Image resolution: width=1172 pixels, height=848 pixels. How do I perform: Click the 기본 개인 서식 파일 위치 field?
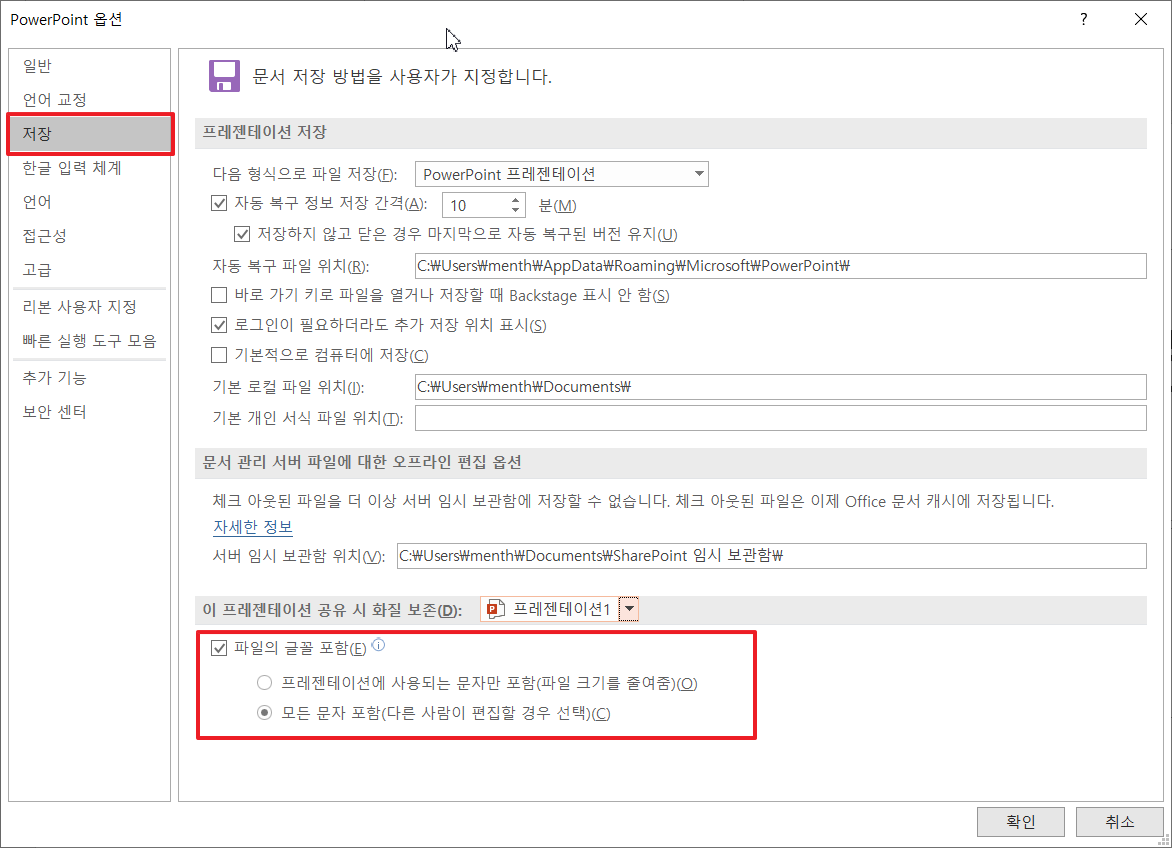780,418
